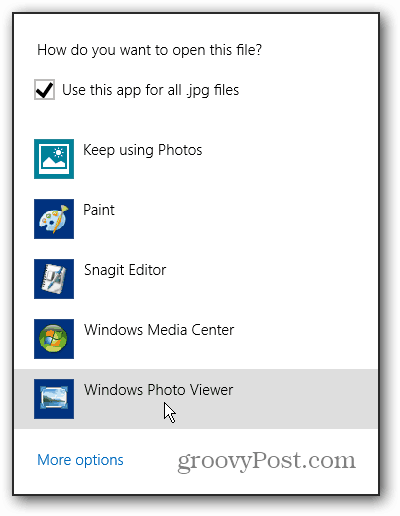Click blank area right of Paint label

tap(246, 219)
